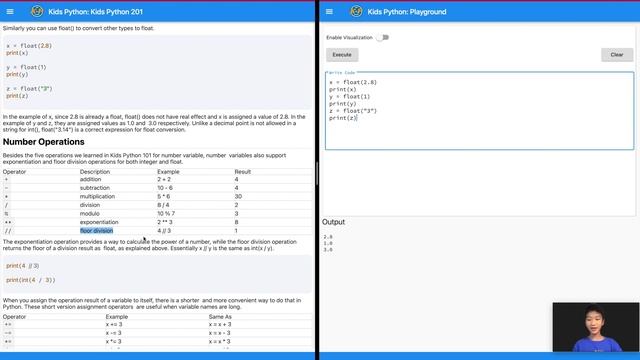Viewport: 640px width, 360px height.
Task: Click the split divider handle between panes
Action: (x=317, y=173)
